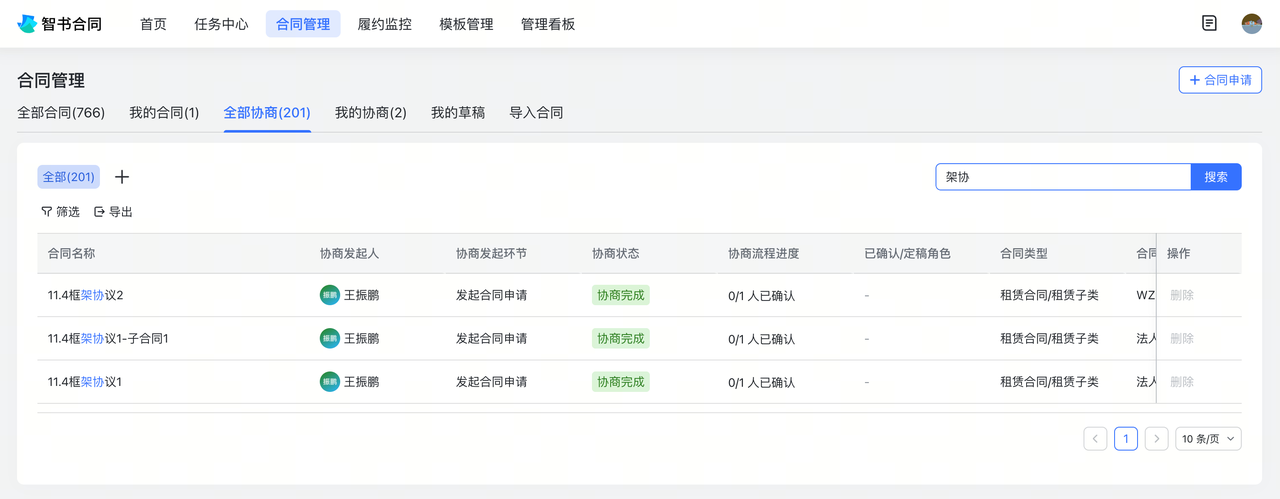Click 协商完成 status in 11.4框架协议1 row
This screenshot has height=499, width=1280.
pyautogui.click(x=621, y=381)
